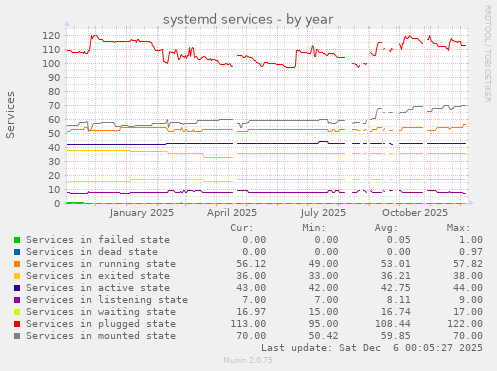Click the 'January 2025' axis label
Image resolution: width=497 pixels, height=371 pixels.
(x=142, y=213)
